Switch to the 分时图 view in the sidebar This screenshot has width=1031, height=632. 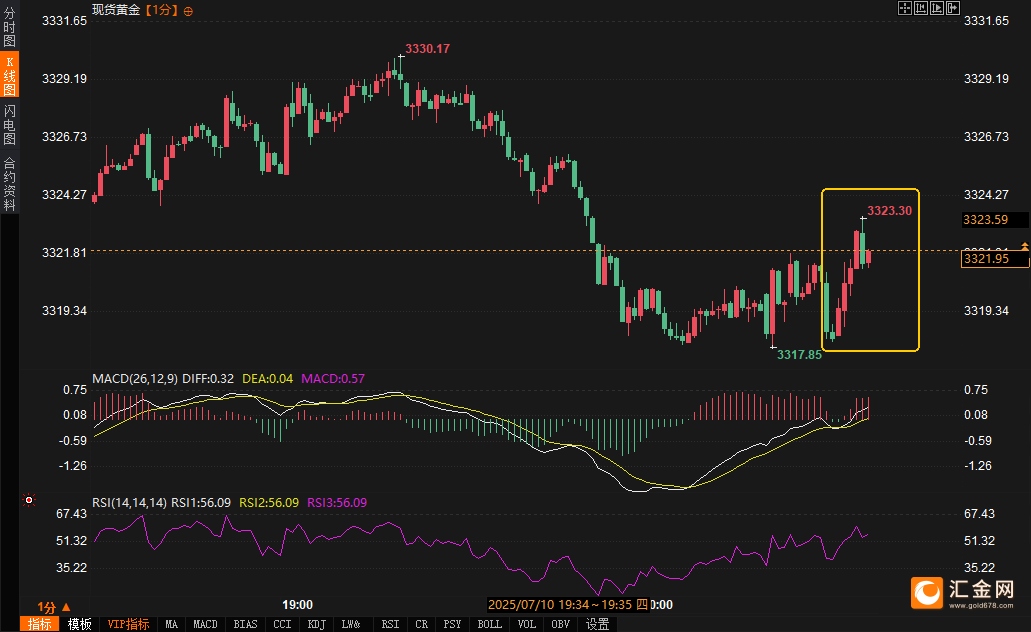click(x=9, y=26)
